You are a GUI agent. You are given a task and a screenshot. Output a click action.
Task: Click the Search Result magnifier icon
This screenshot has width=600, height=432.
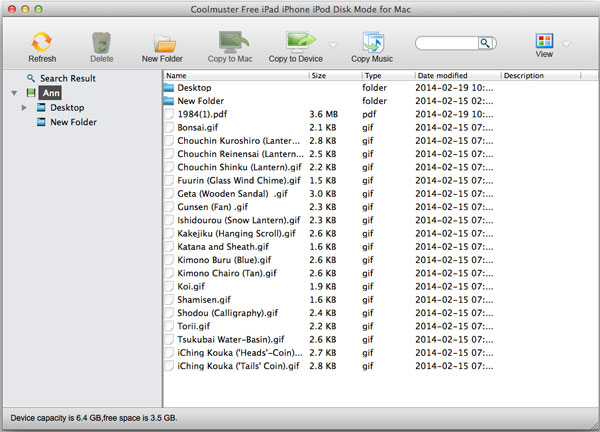[31, 78]
